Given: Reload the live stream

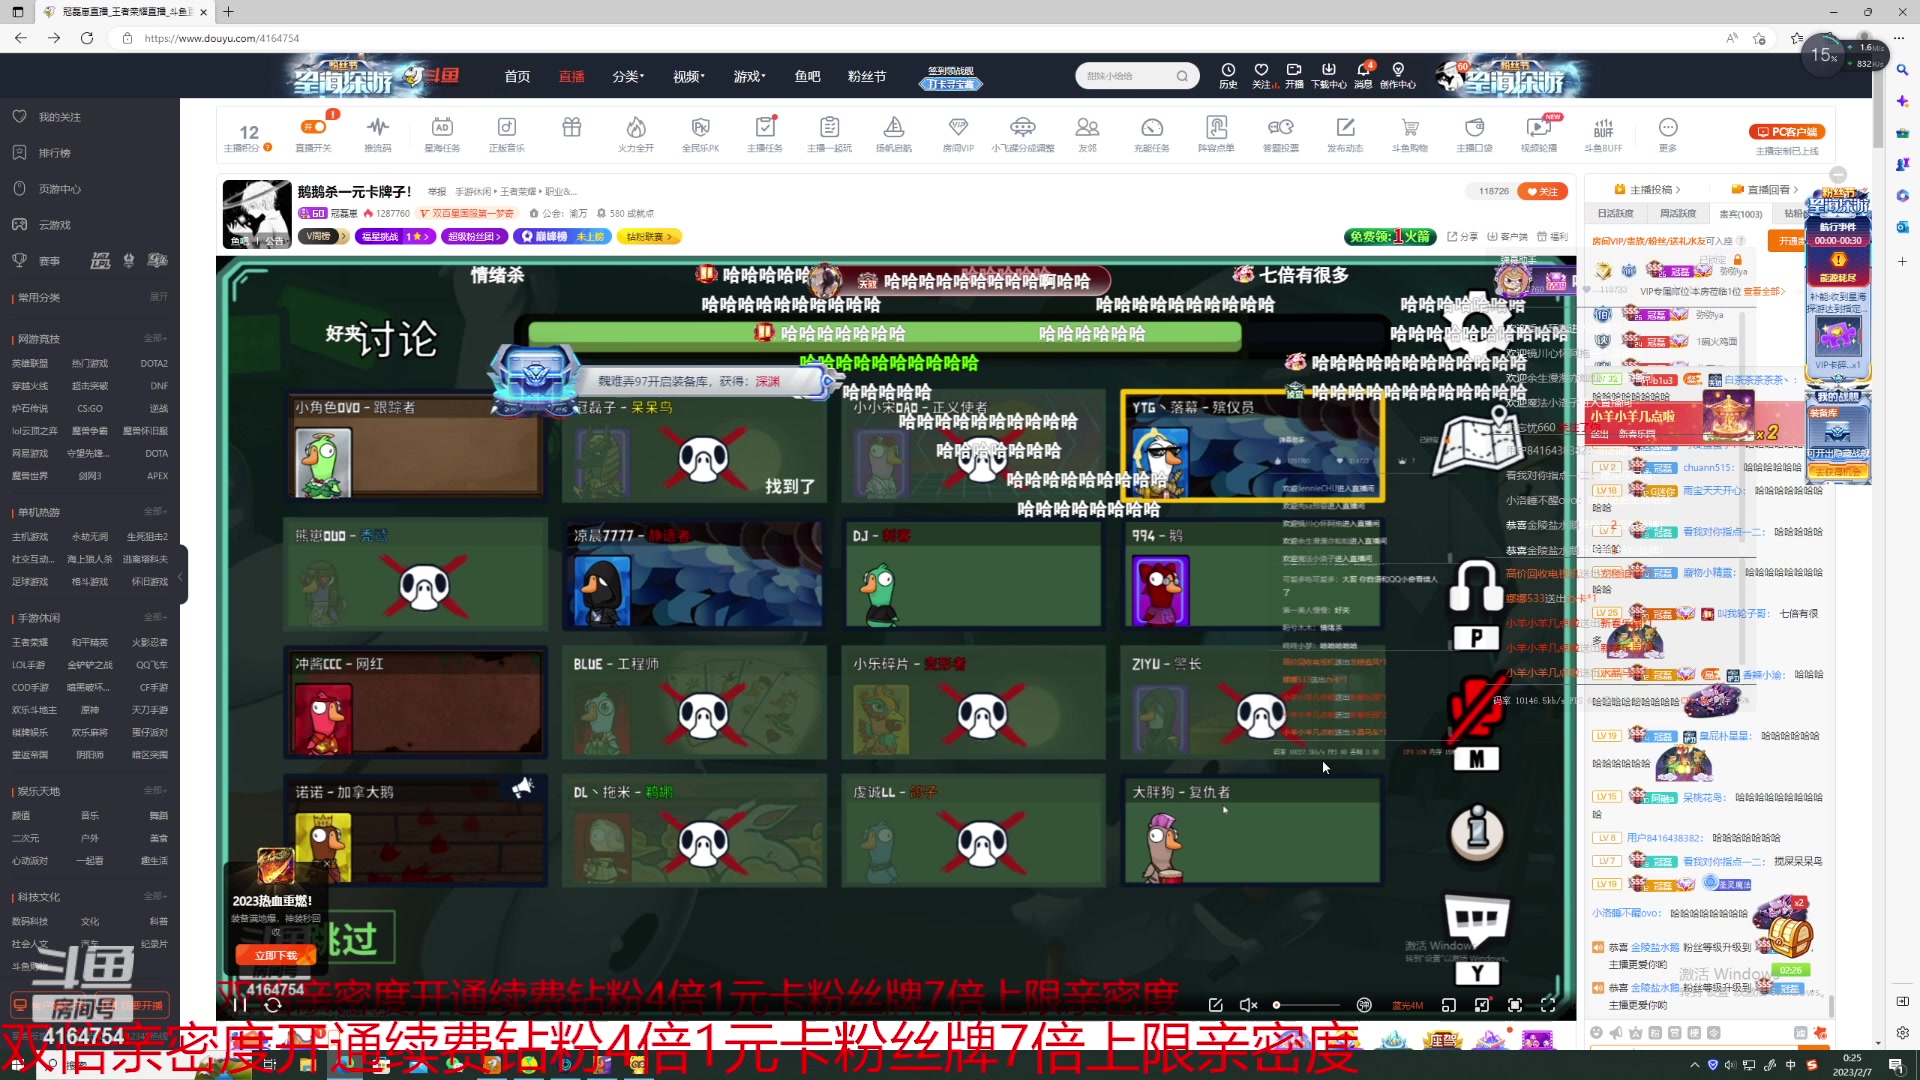Looking at the screenshot, I should click(x=272, y=1005).
